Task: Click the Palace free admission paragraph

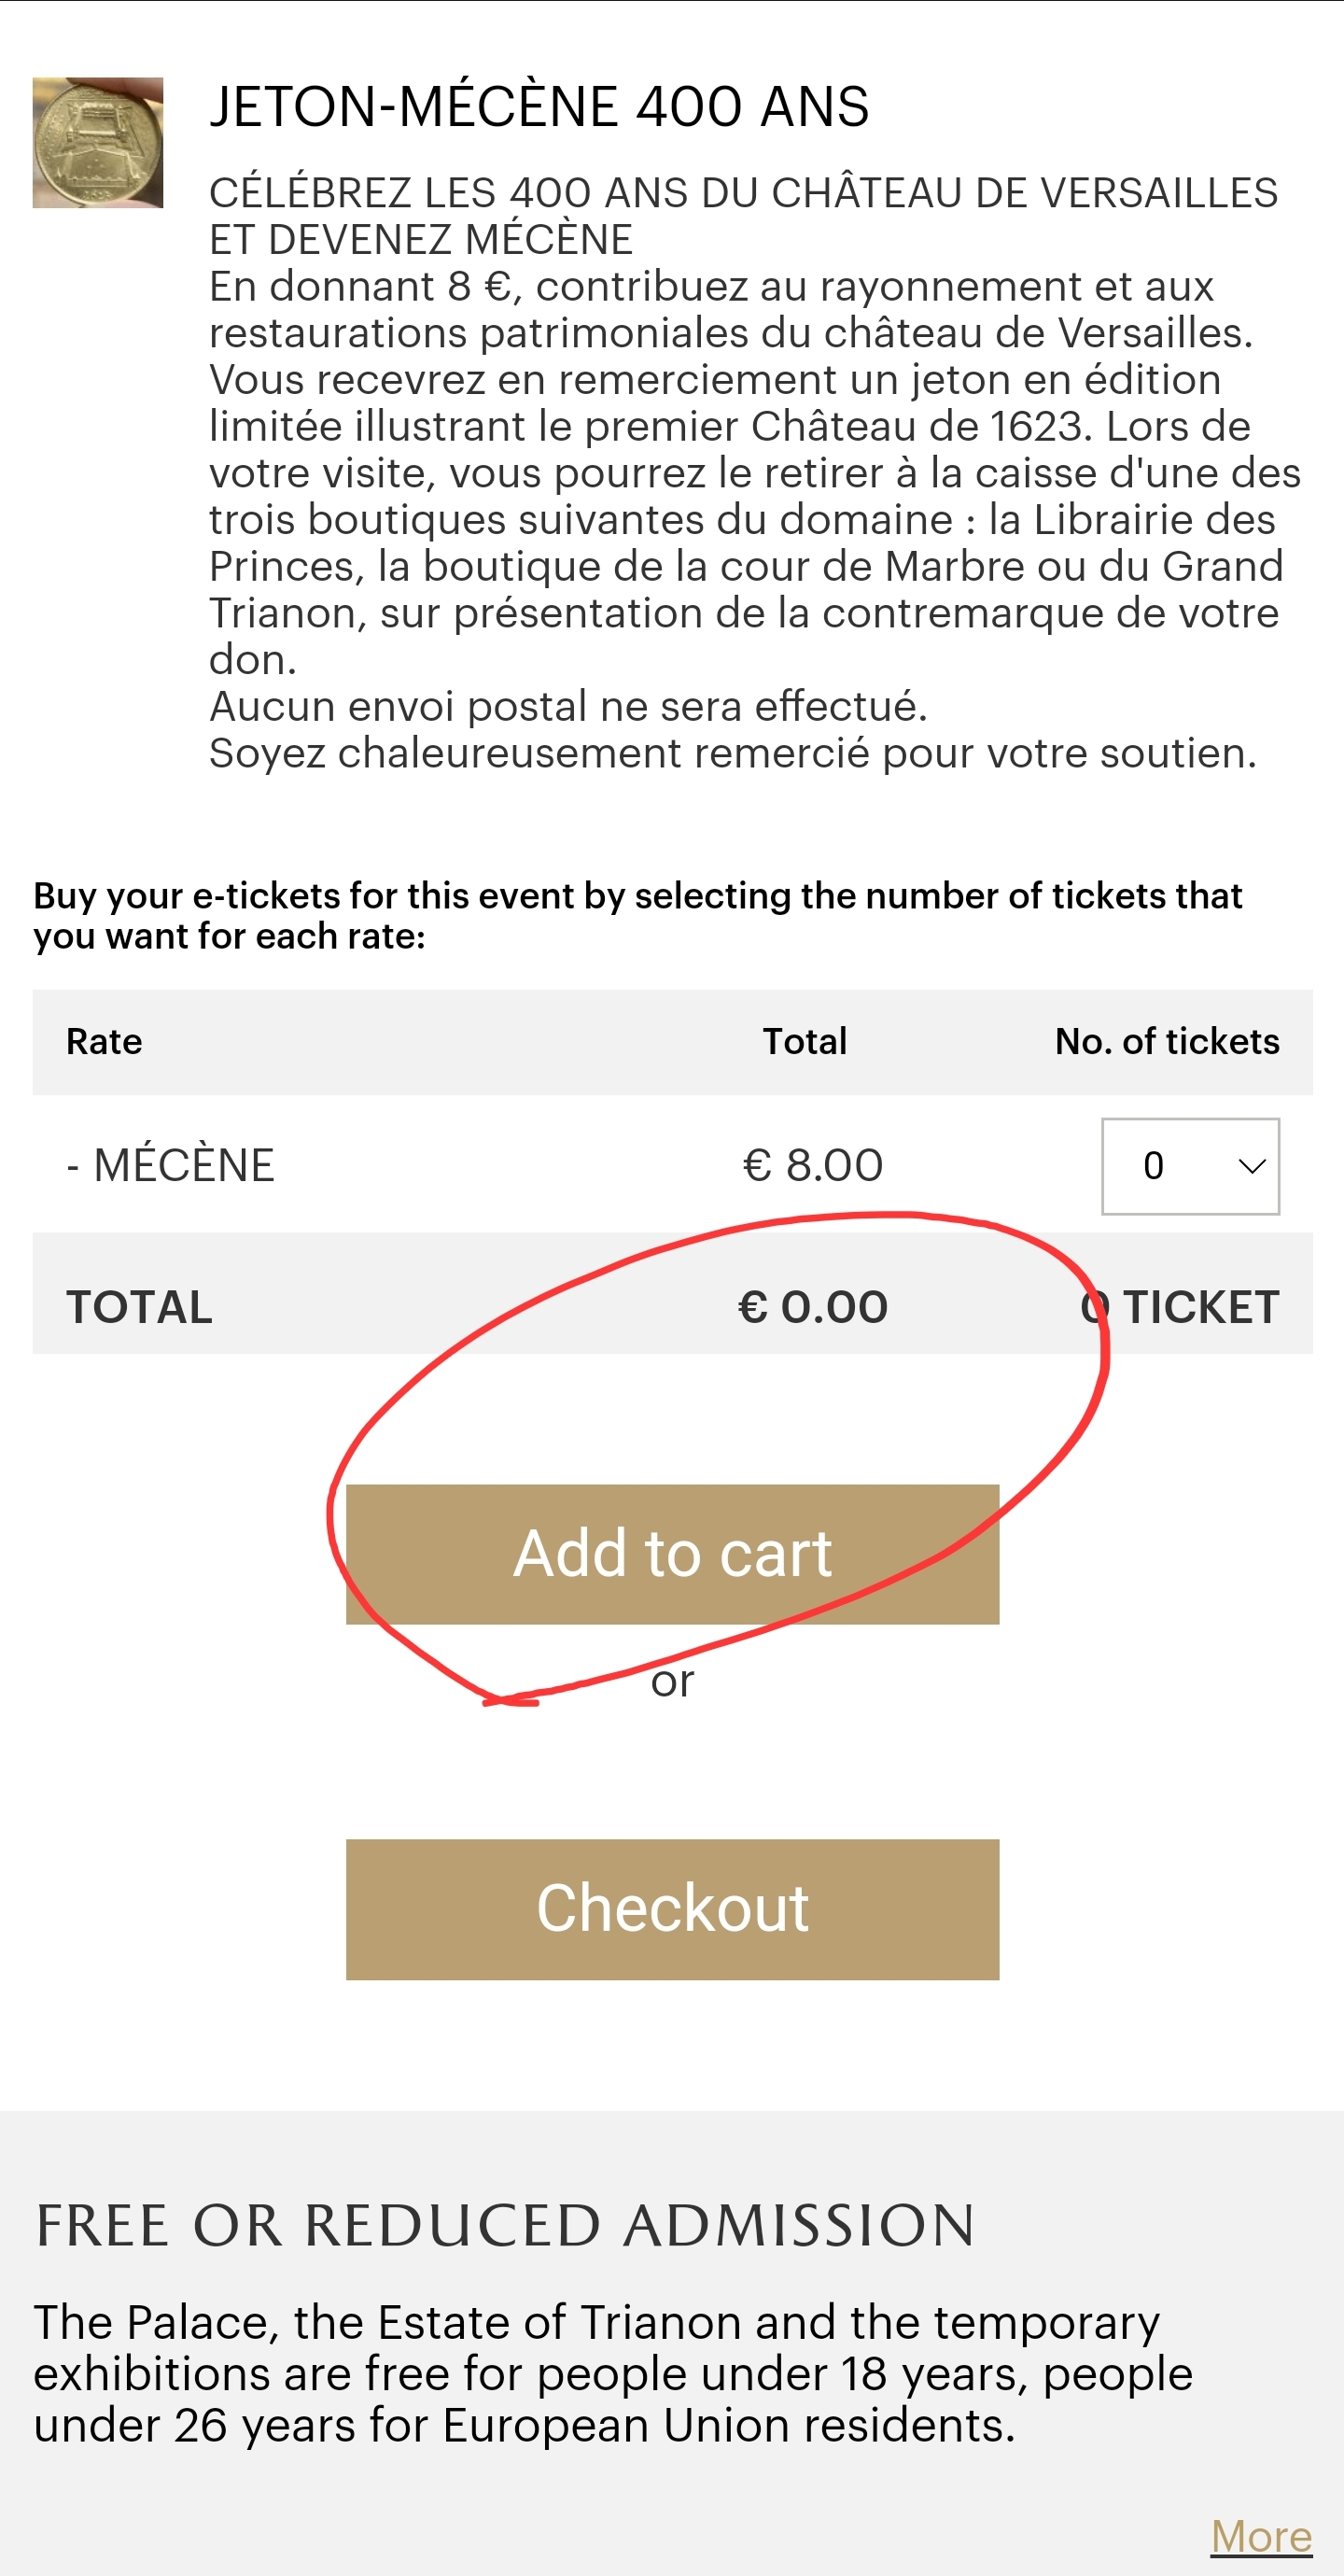Action: pyautogui.click(x=613, y=2373)
